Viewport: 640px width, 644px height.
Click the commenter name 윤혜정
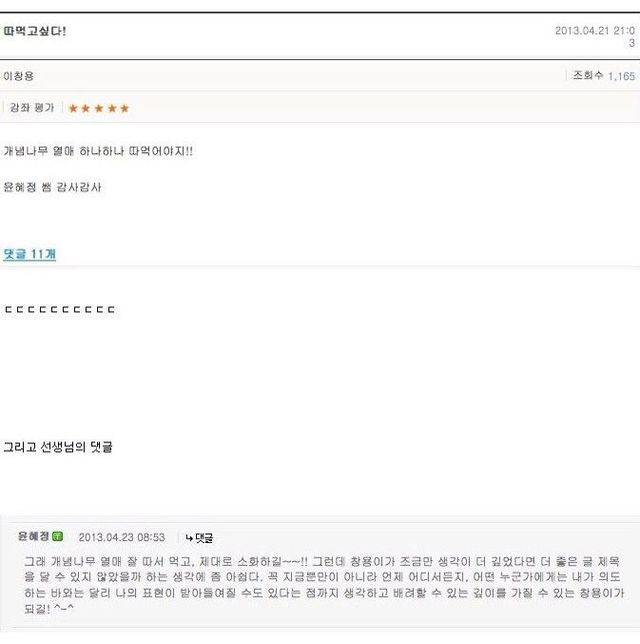[34, 537]
